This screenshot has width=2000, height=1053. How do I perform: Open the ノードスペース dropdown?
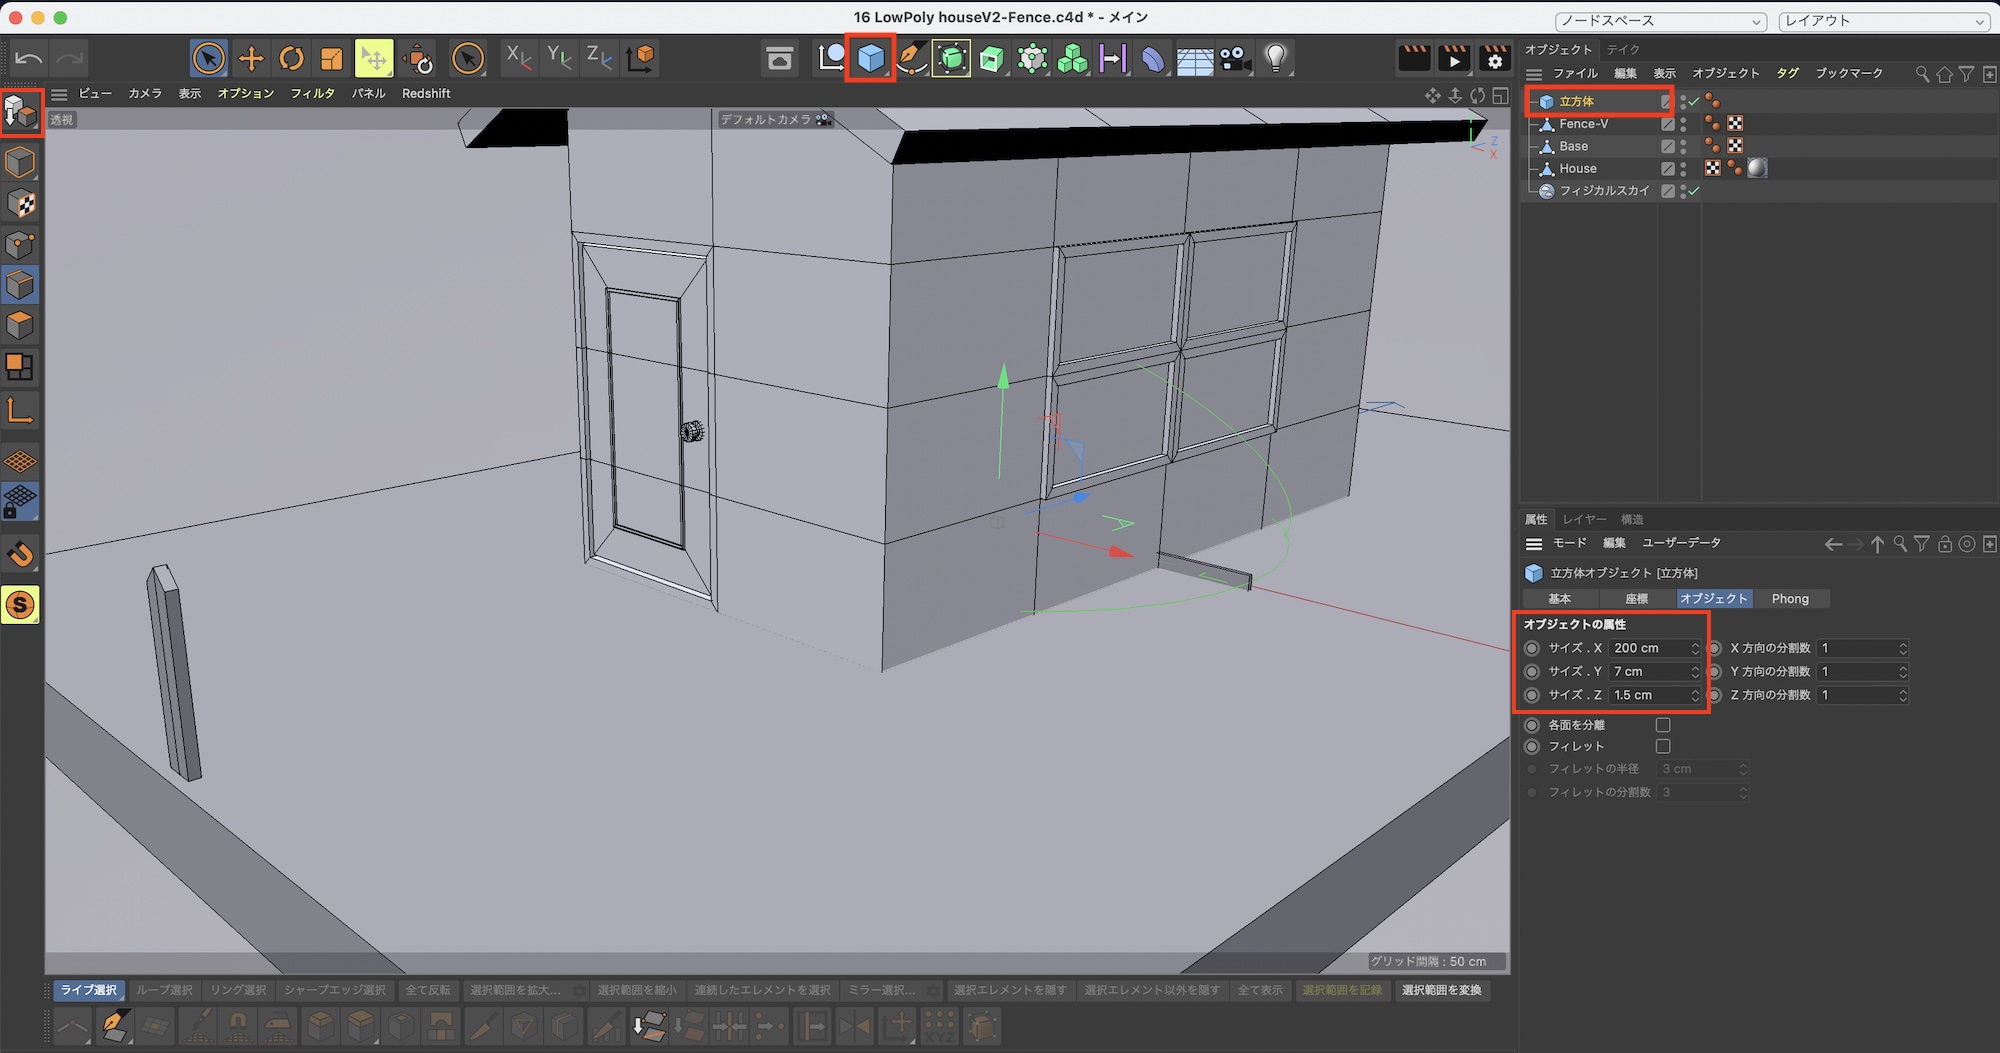[1660, 21]
